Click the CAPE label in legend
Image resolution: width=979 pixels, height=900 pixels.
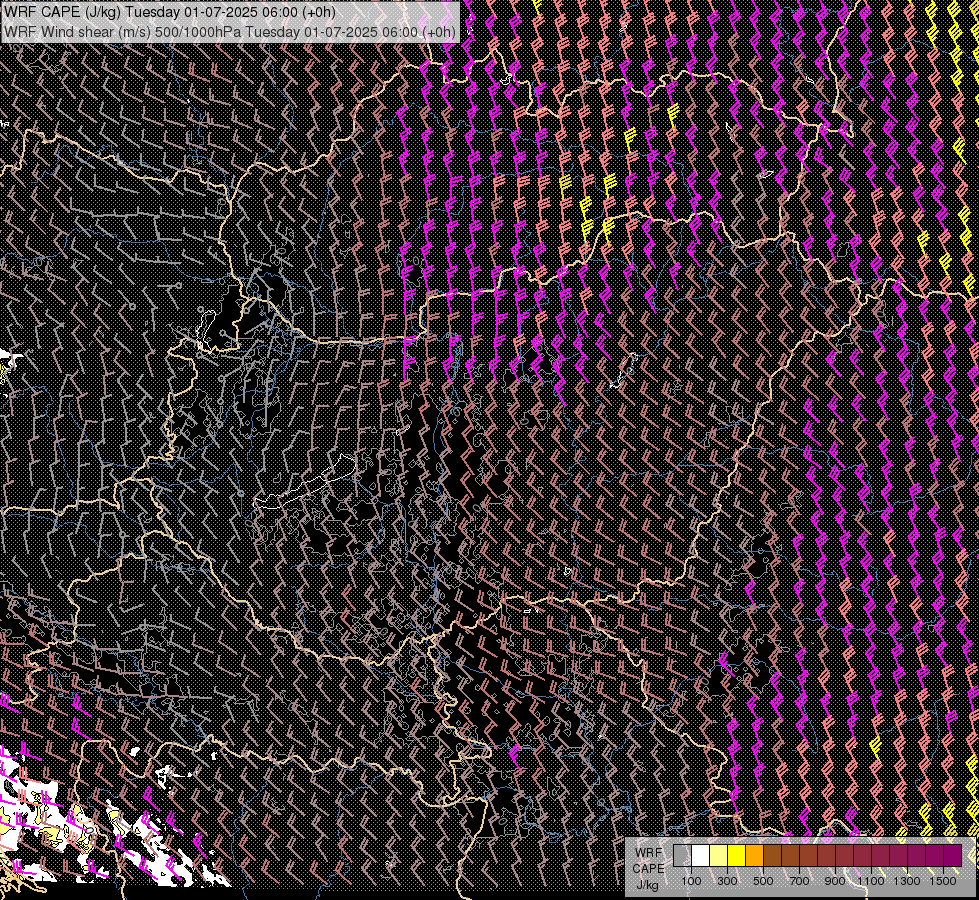pyautogui.click(x=649, y=869)
